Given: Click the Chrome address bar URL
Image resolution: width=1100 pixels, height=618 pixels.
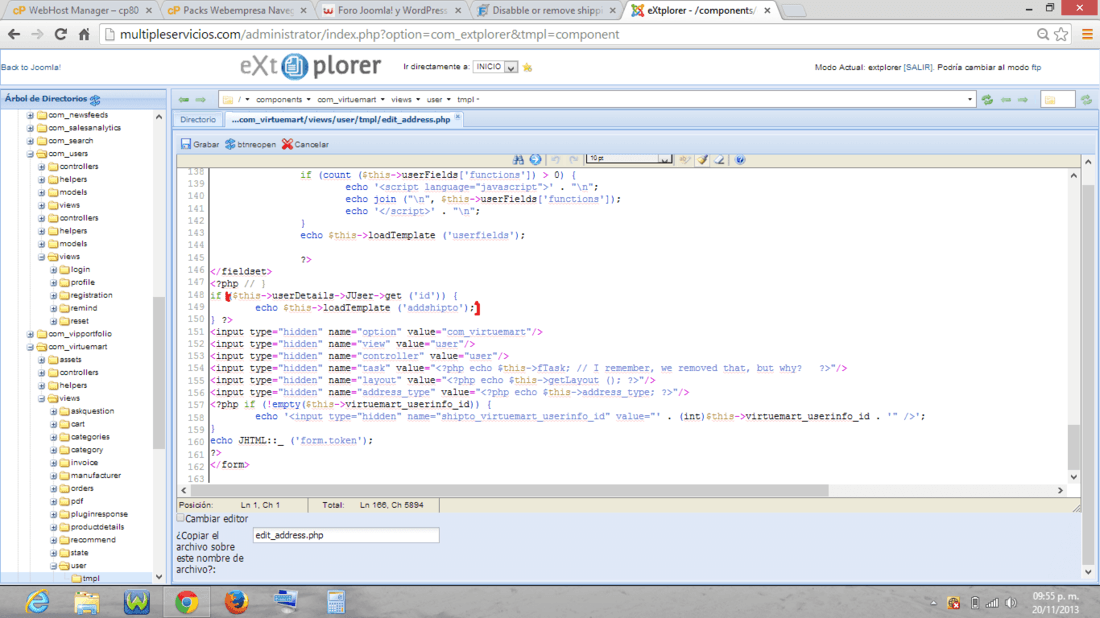Looking at the screenshot, I should (x=369, y=34).
